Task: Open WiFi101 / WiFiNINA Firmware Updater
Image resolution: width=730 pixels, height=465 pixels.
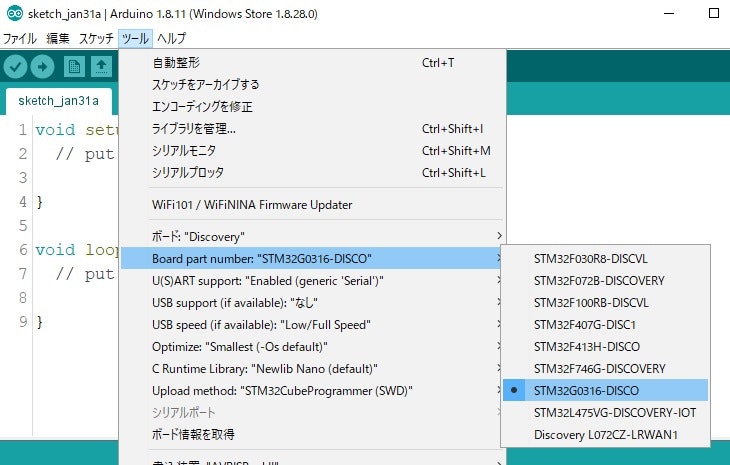Action: coord(313,204)
